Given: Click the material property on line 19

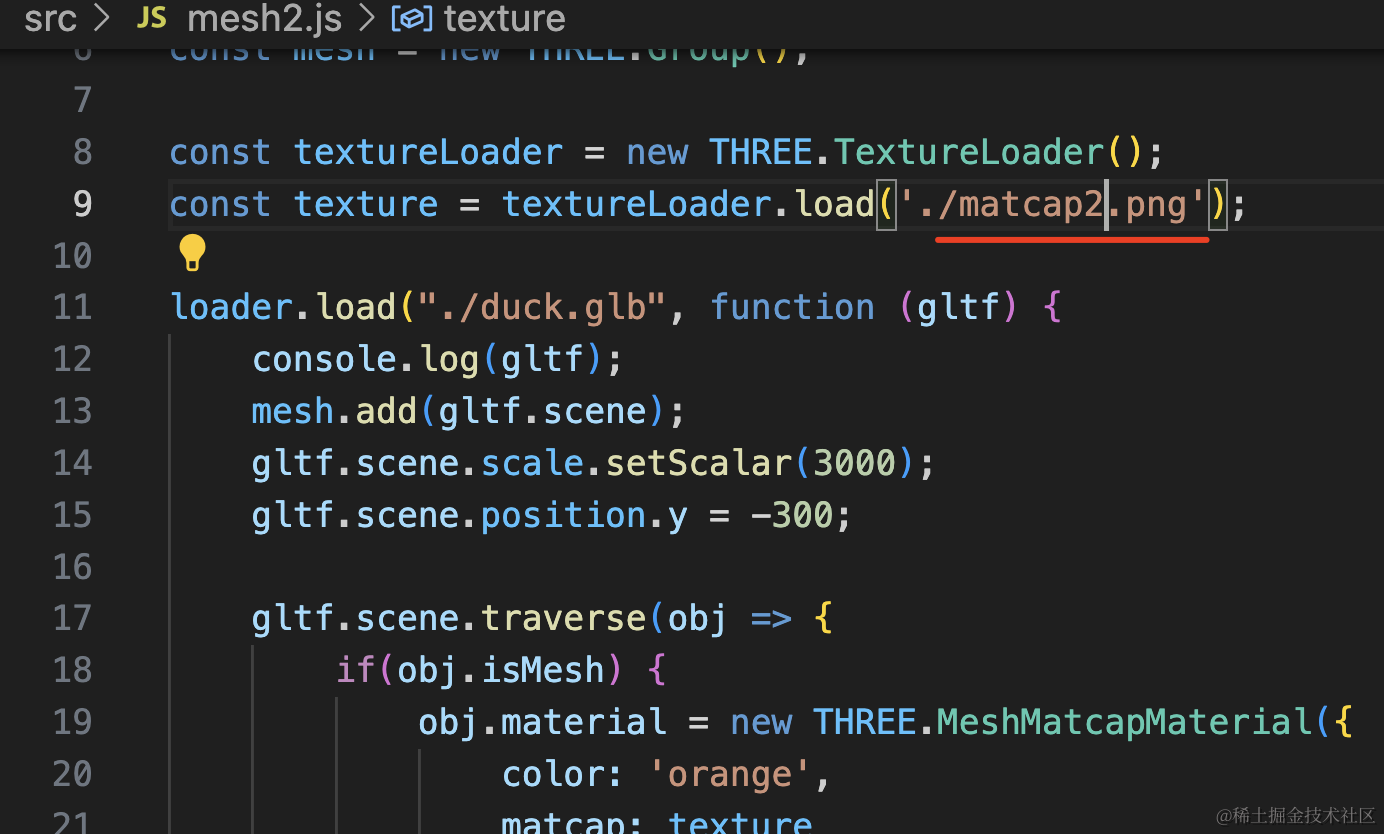Looking at the screenshot, I should [584, 723].
